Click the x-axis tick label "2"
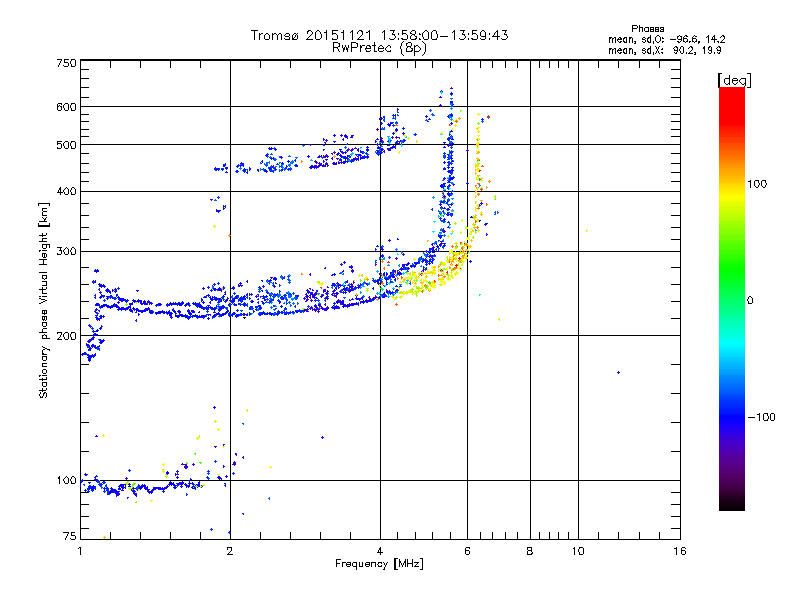This screenshot has height=600, width=800. pyautogui.click(x=230, y=551)
